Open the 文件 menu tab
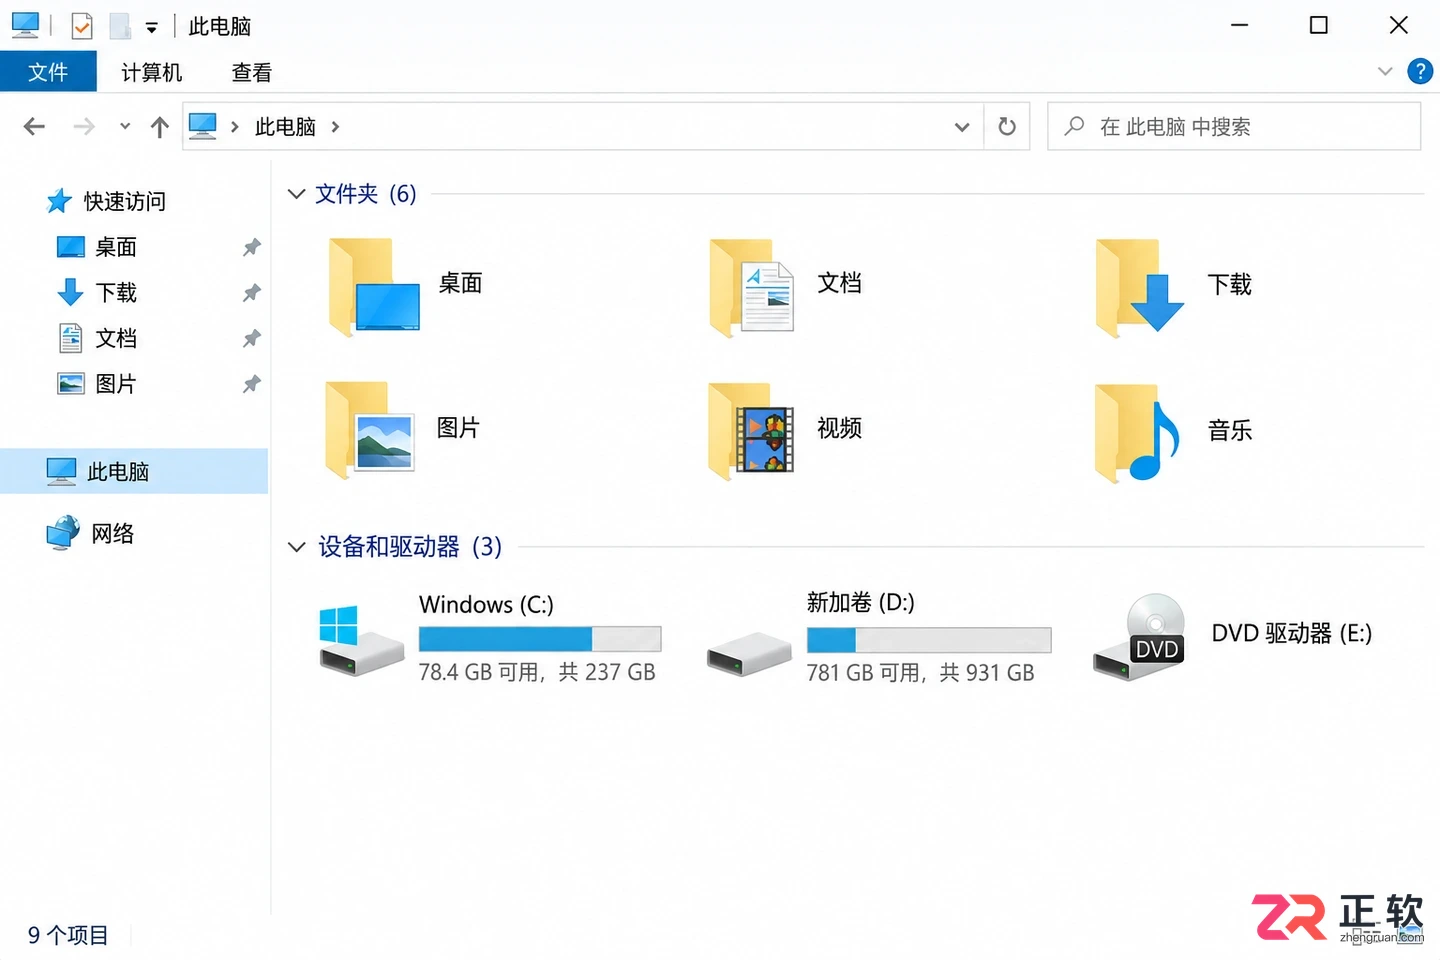The height and width of the screenshot is (960, 1440). click(x=48, y=72)
